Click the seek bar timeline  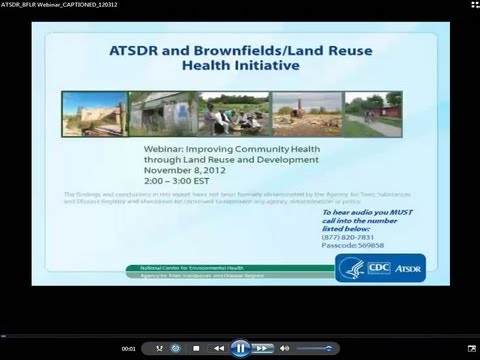pos(240,336)
